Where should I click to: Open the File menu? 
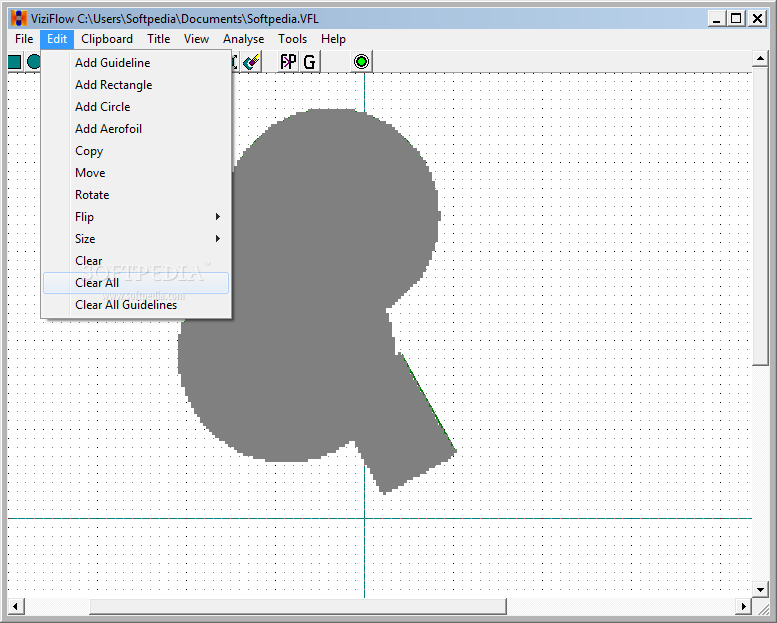pos(24,39)
